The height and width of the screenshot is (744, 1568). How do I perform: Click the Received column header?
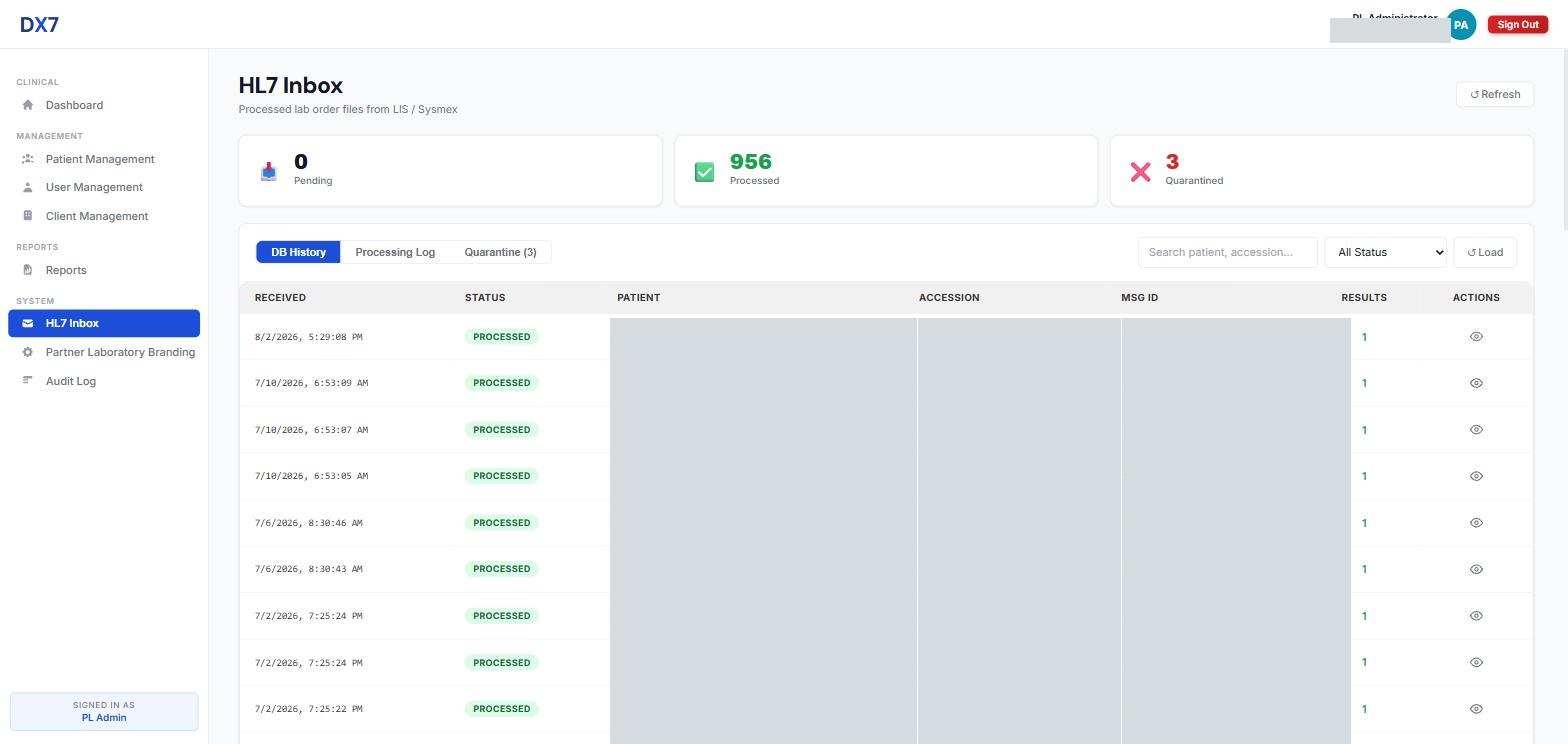point(280,298)
